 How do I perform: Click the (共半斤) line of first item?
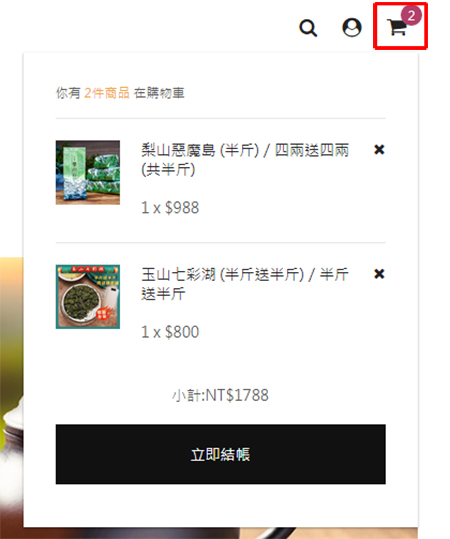tap(168, 169)
